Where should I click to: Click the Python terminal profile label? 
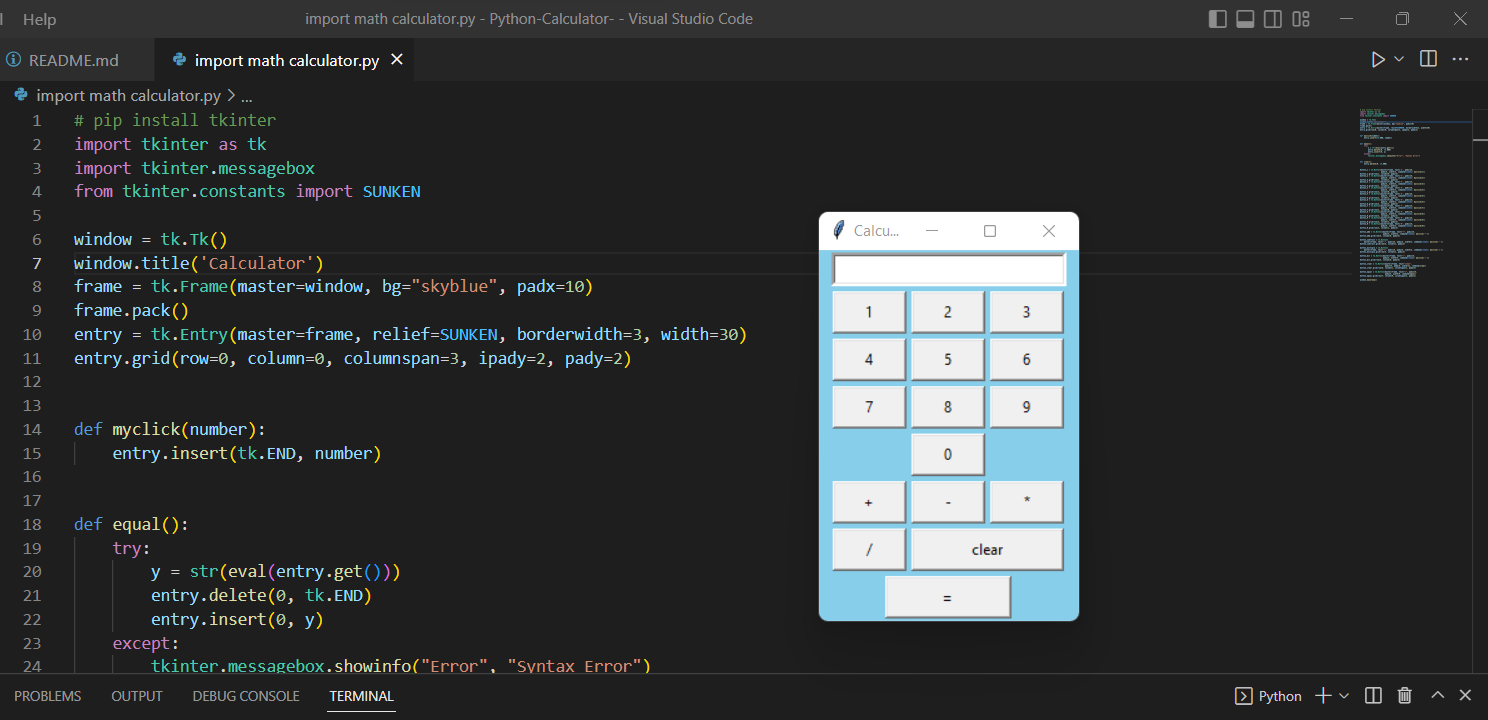[x=1280, y=696]
